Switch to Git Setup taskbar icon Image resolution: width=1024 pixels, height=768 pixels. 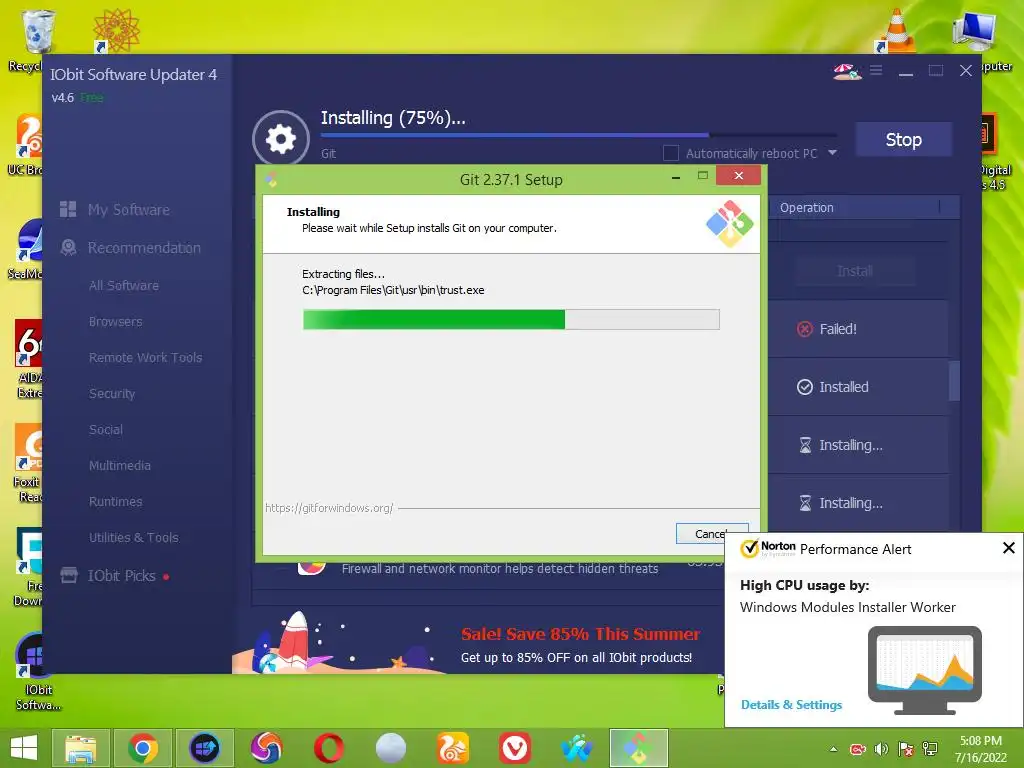[x=639, y=748]
